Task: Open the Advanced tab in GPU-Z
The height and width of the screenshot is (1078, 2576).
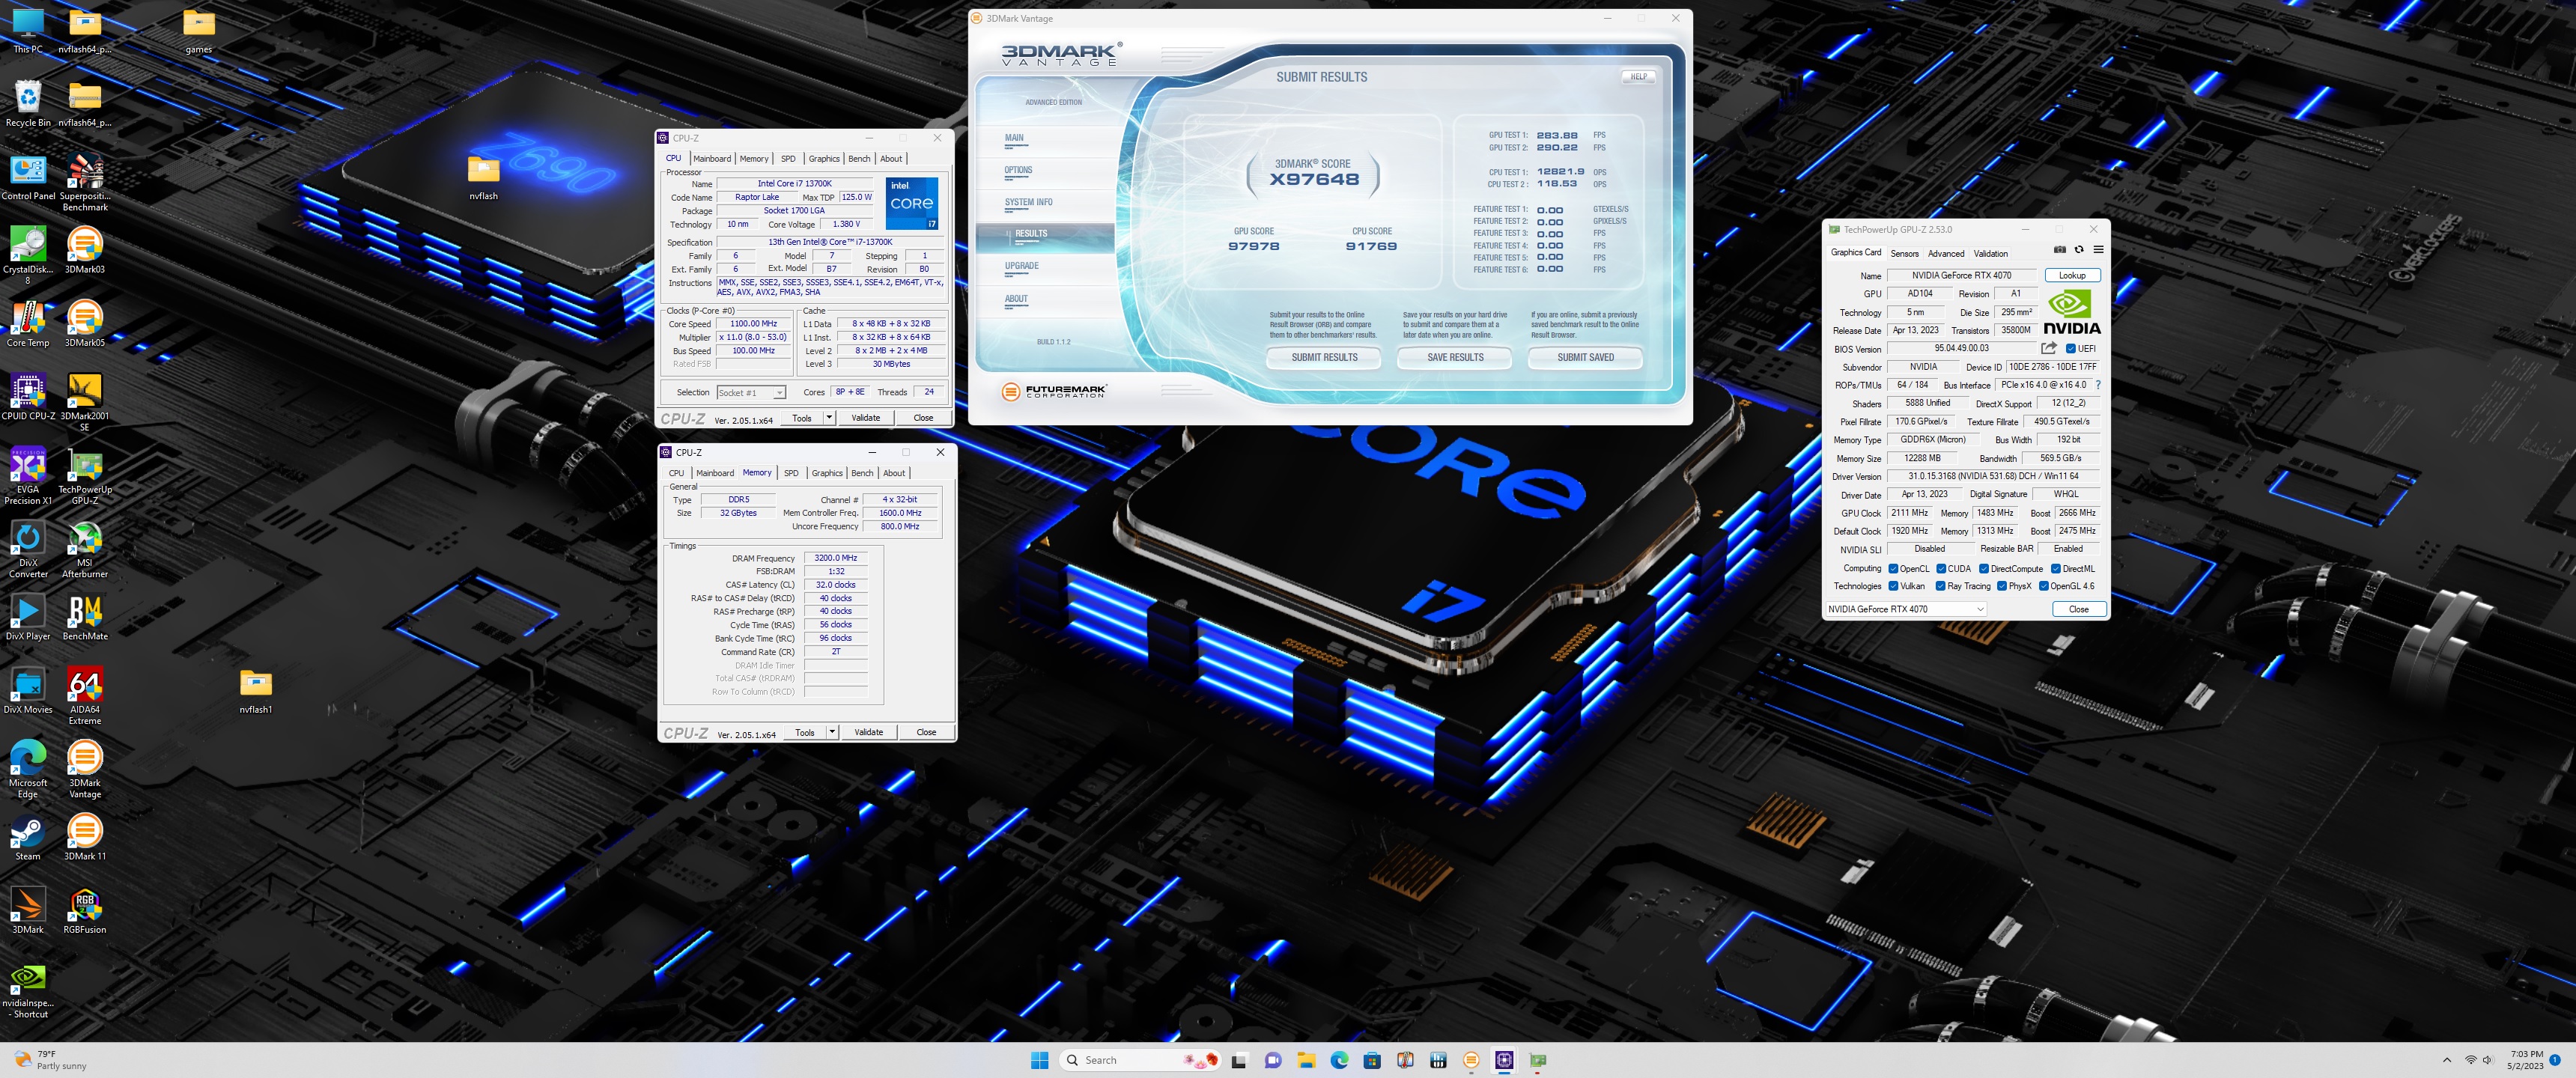Action: (1946, 253)
